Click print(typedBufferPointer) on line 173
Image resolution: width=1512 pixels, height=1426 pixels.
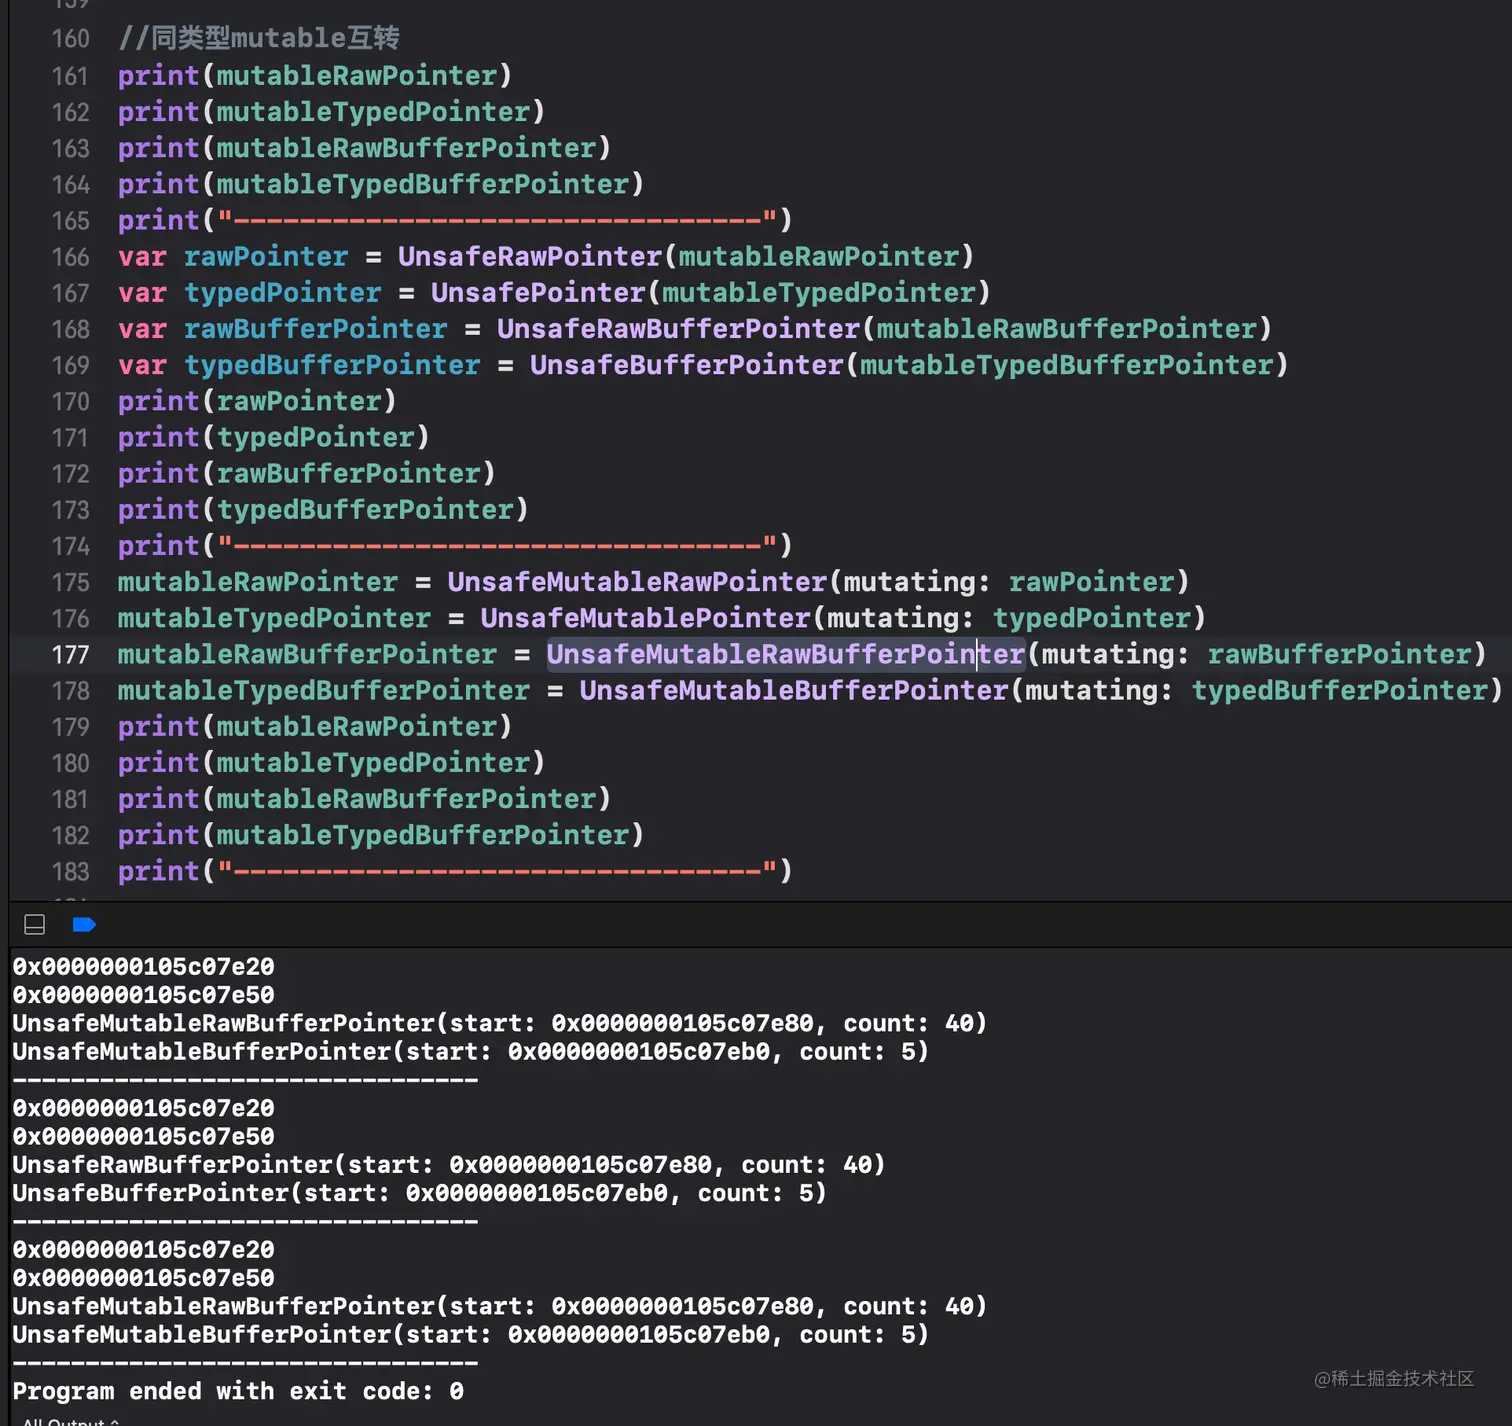[x=323, y=509]
